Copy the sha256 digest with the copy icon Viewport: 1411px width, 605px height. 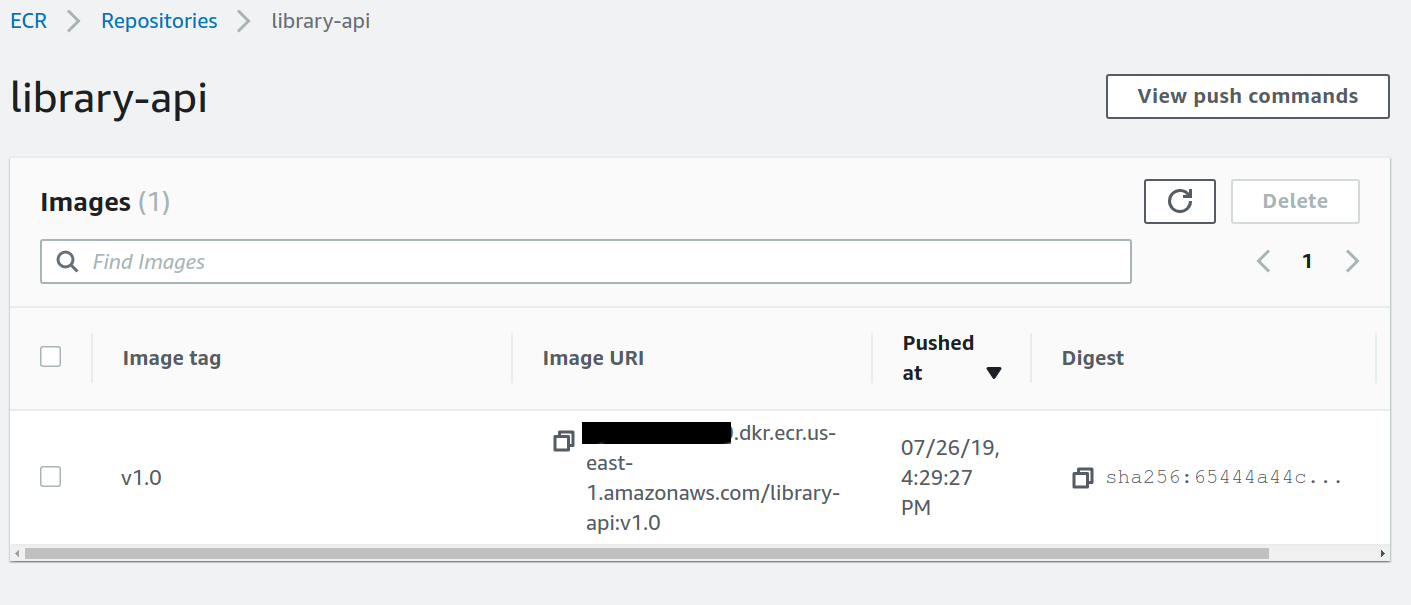click(x=1082, y=478)
